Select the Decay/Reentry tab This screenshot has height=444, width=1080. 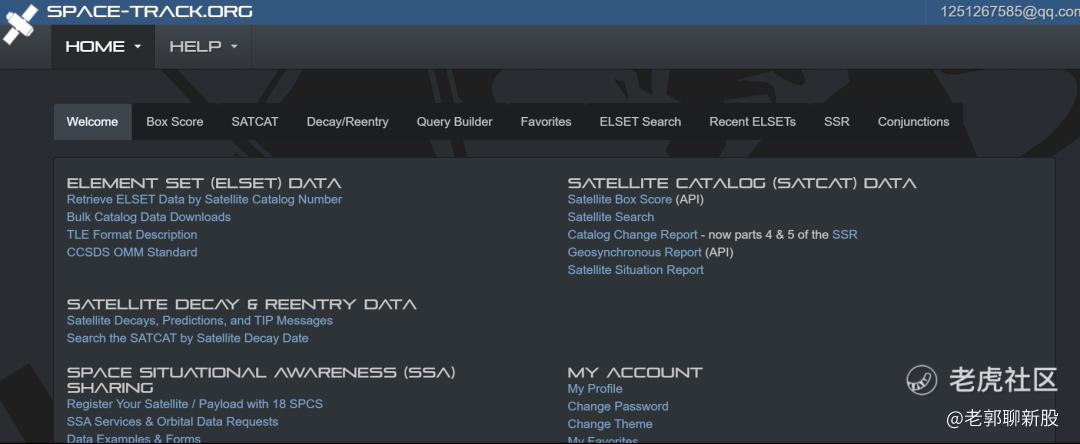(x=347, y=122)
